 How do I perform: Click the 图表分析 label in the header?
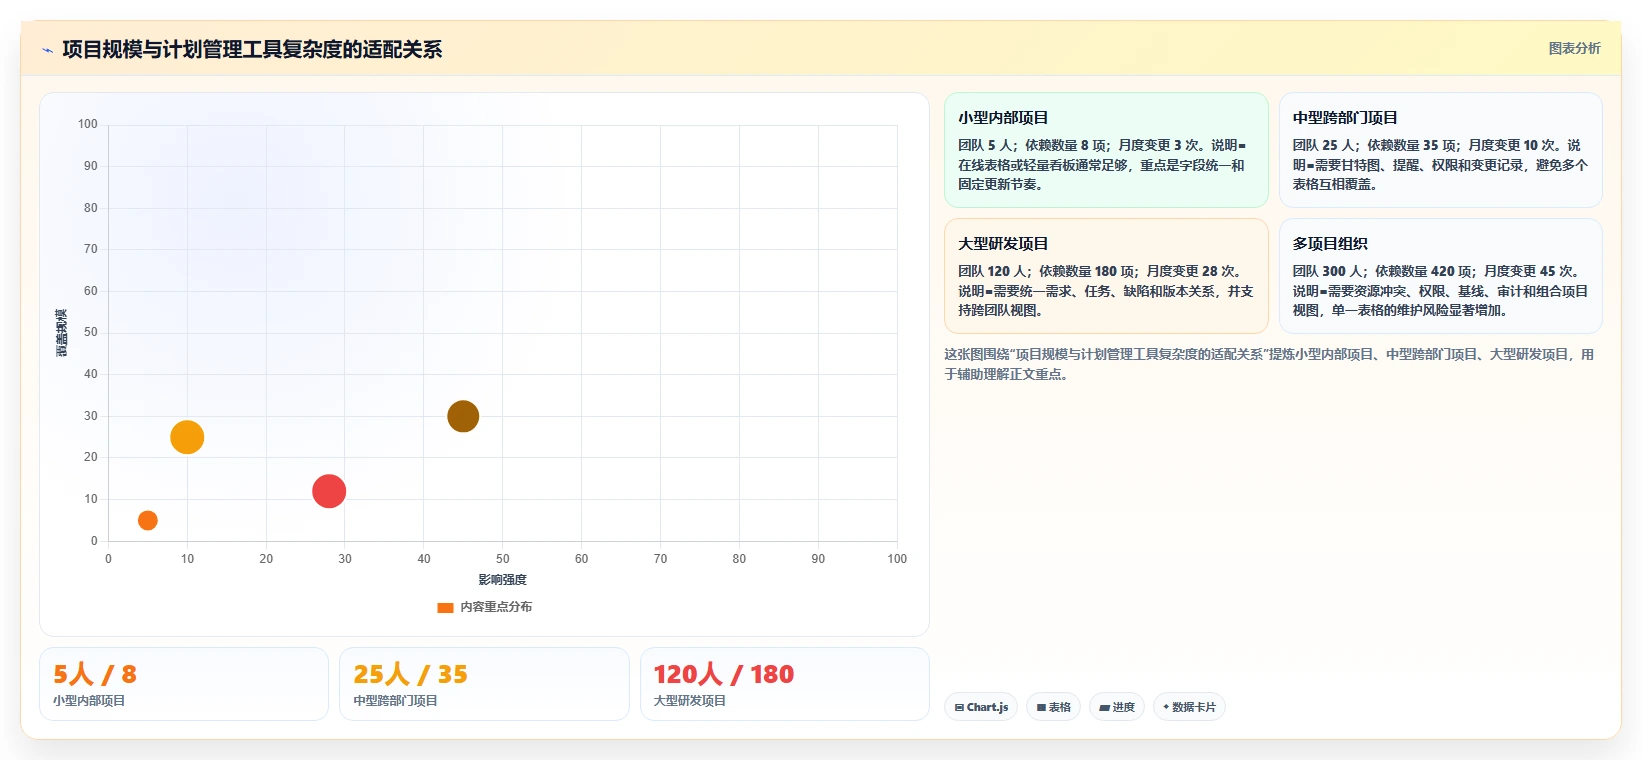[x=1574, y=48]
